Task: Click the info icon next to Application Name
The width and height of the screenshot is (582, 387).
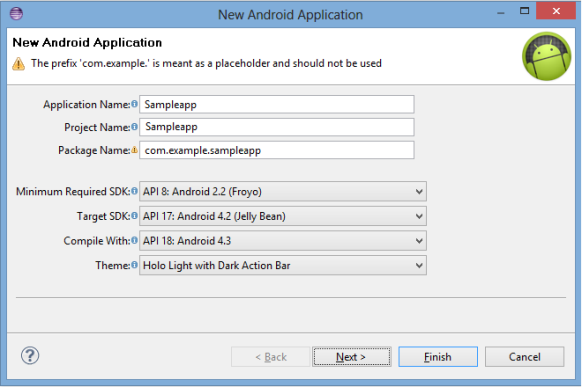Action: click(134, 104)
